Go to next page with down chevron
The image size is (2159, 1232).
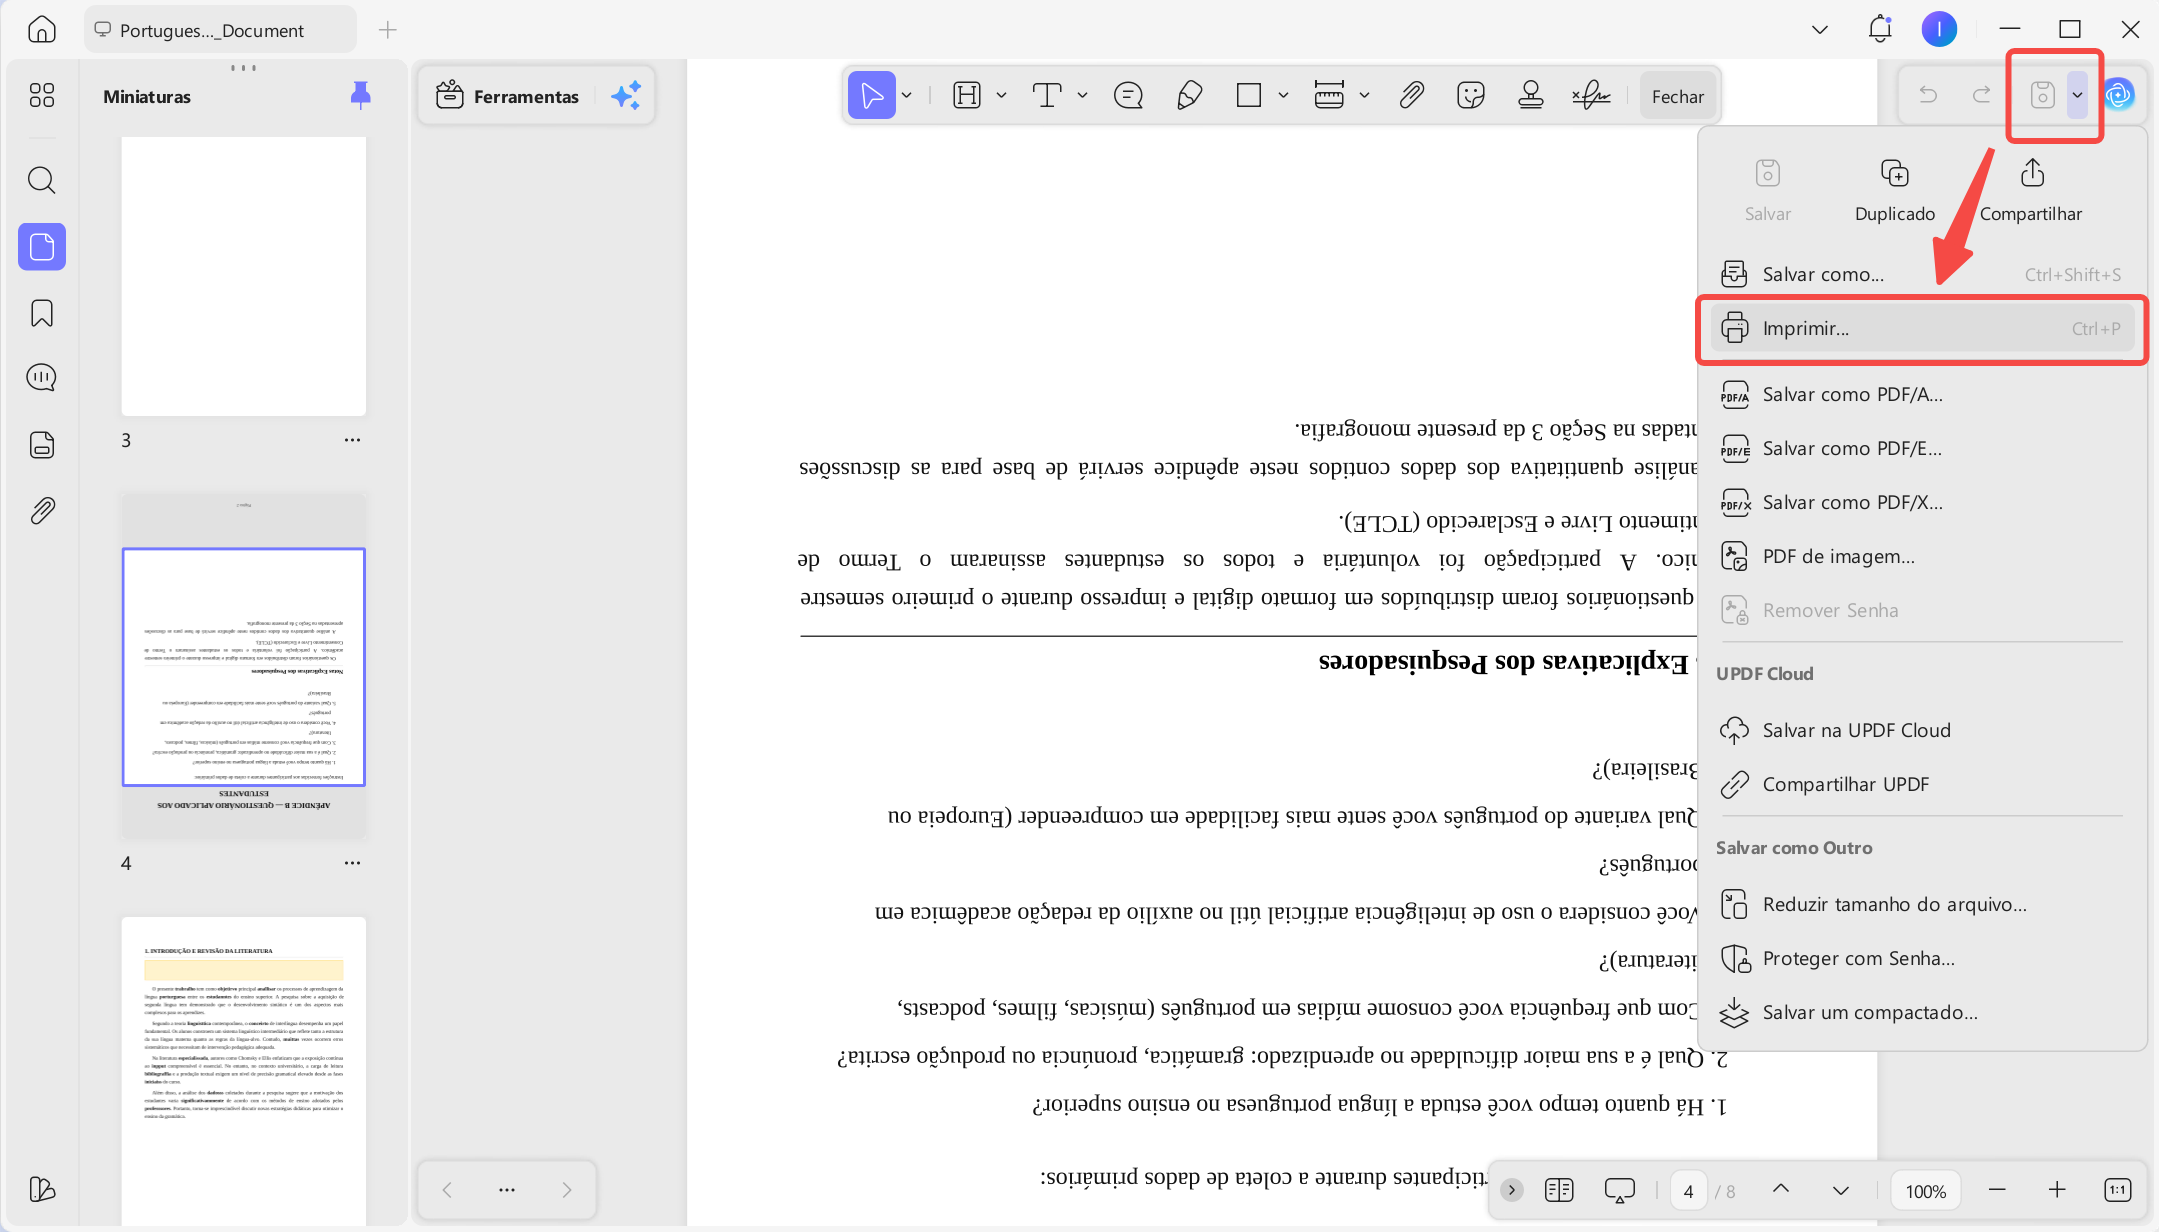point(1840,1189)
